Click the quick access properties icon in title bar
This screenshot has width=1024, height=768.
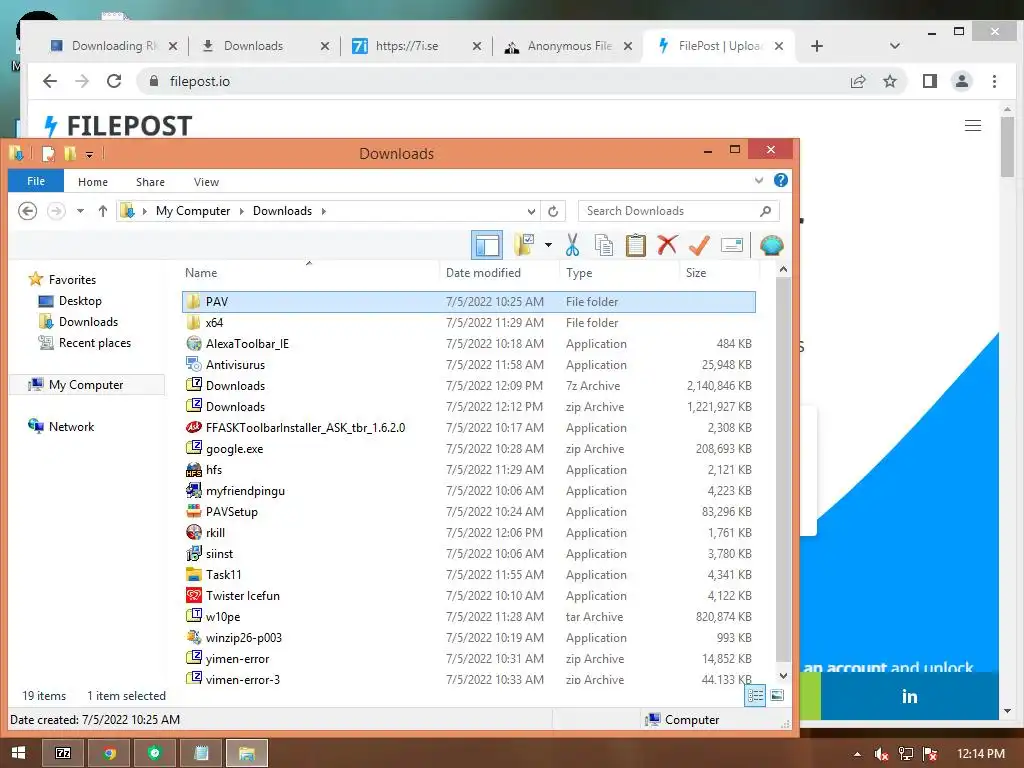click(x=48, y=153)
